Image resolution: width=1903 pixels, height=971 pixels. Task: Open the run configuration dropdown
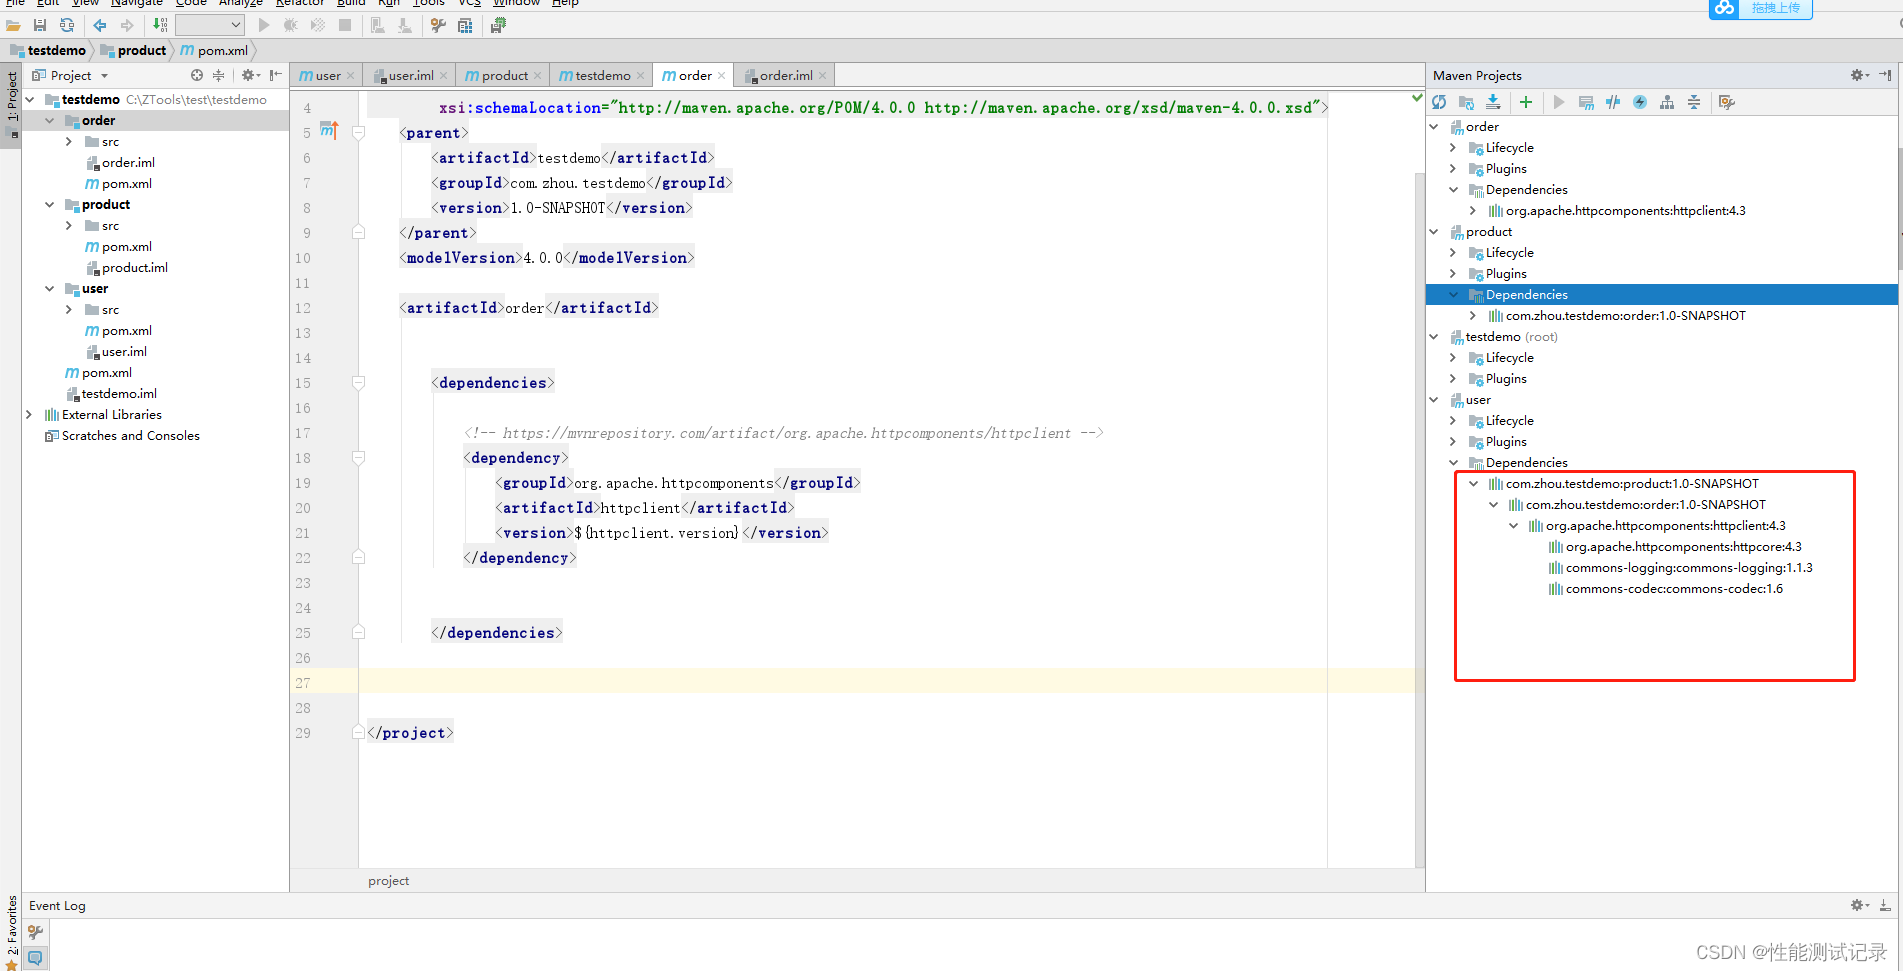[x=210, y=25]
